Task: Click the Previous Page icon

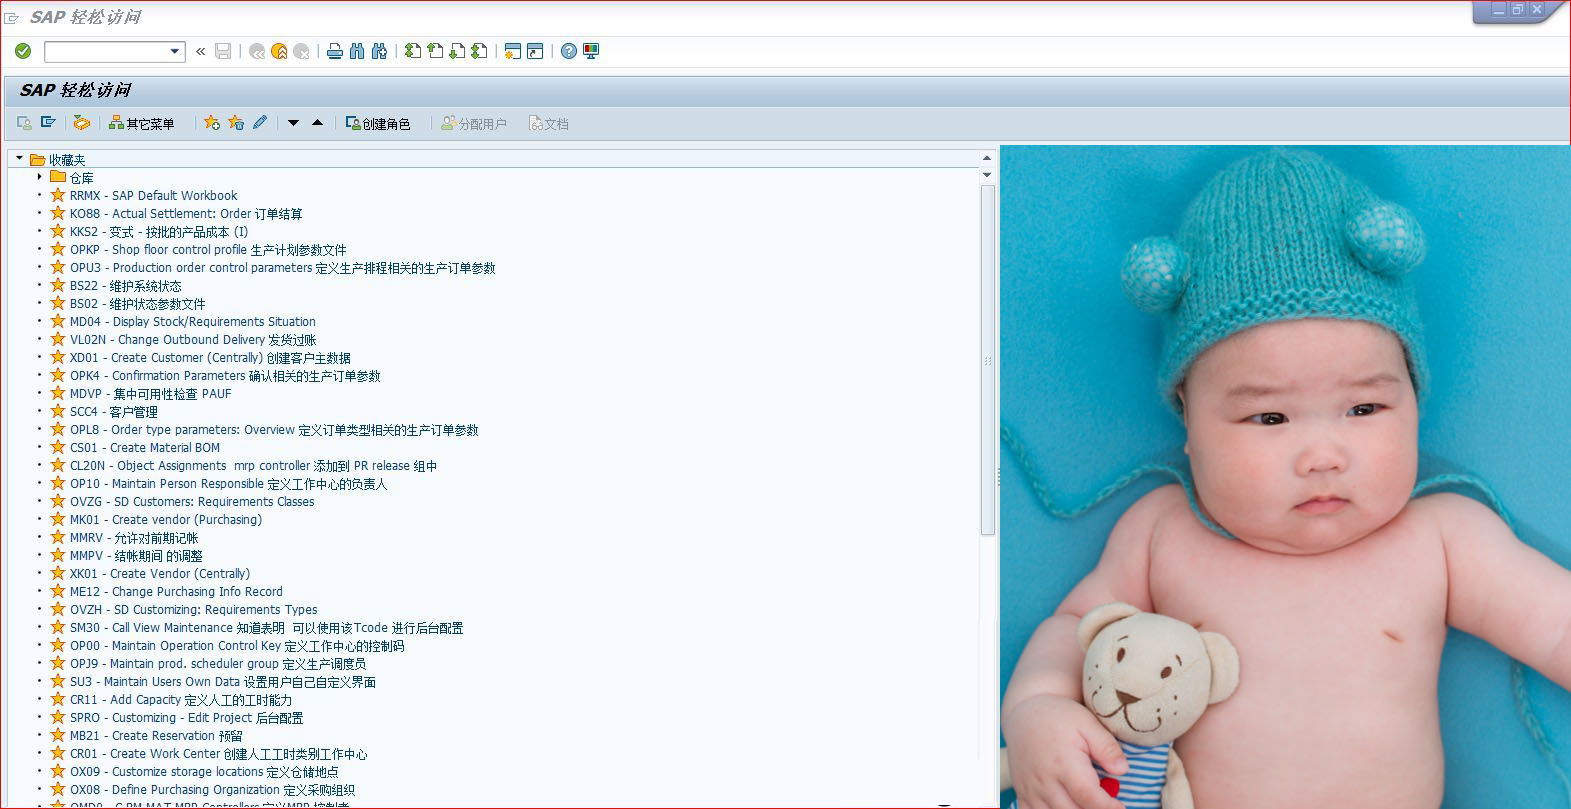Action: click(x=435, y=51)
